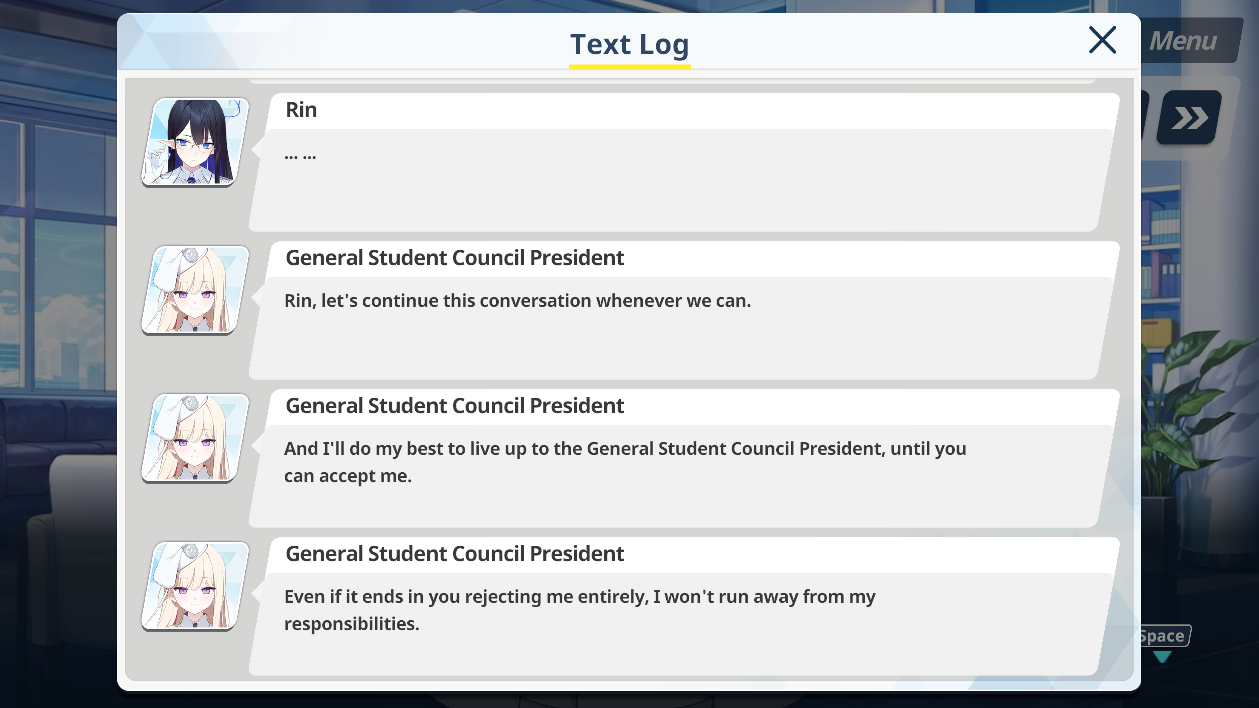1259x708 pixels.
Task: Click President avatar beside "continue this conversation"
Action: pos(195,290)
